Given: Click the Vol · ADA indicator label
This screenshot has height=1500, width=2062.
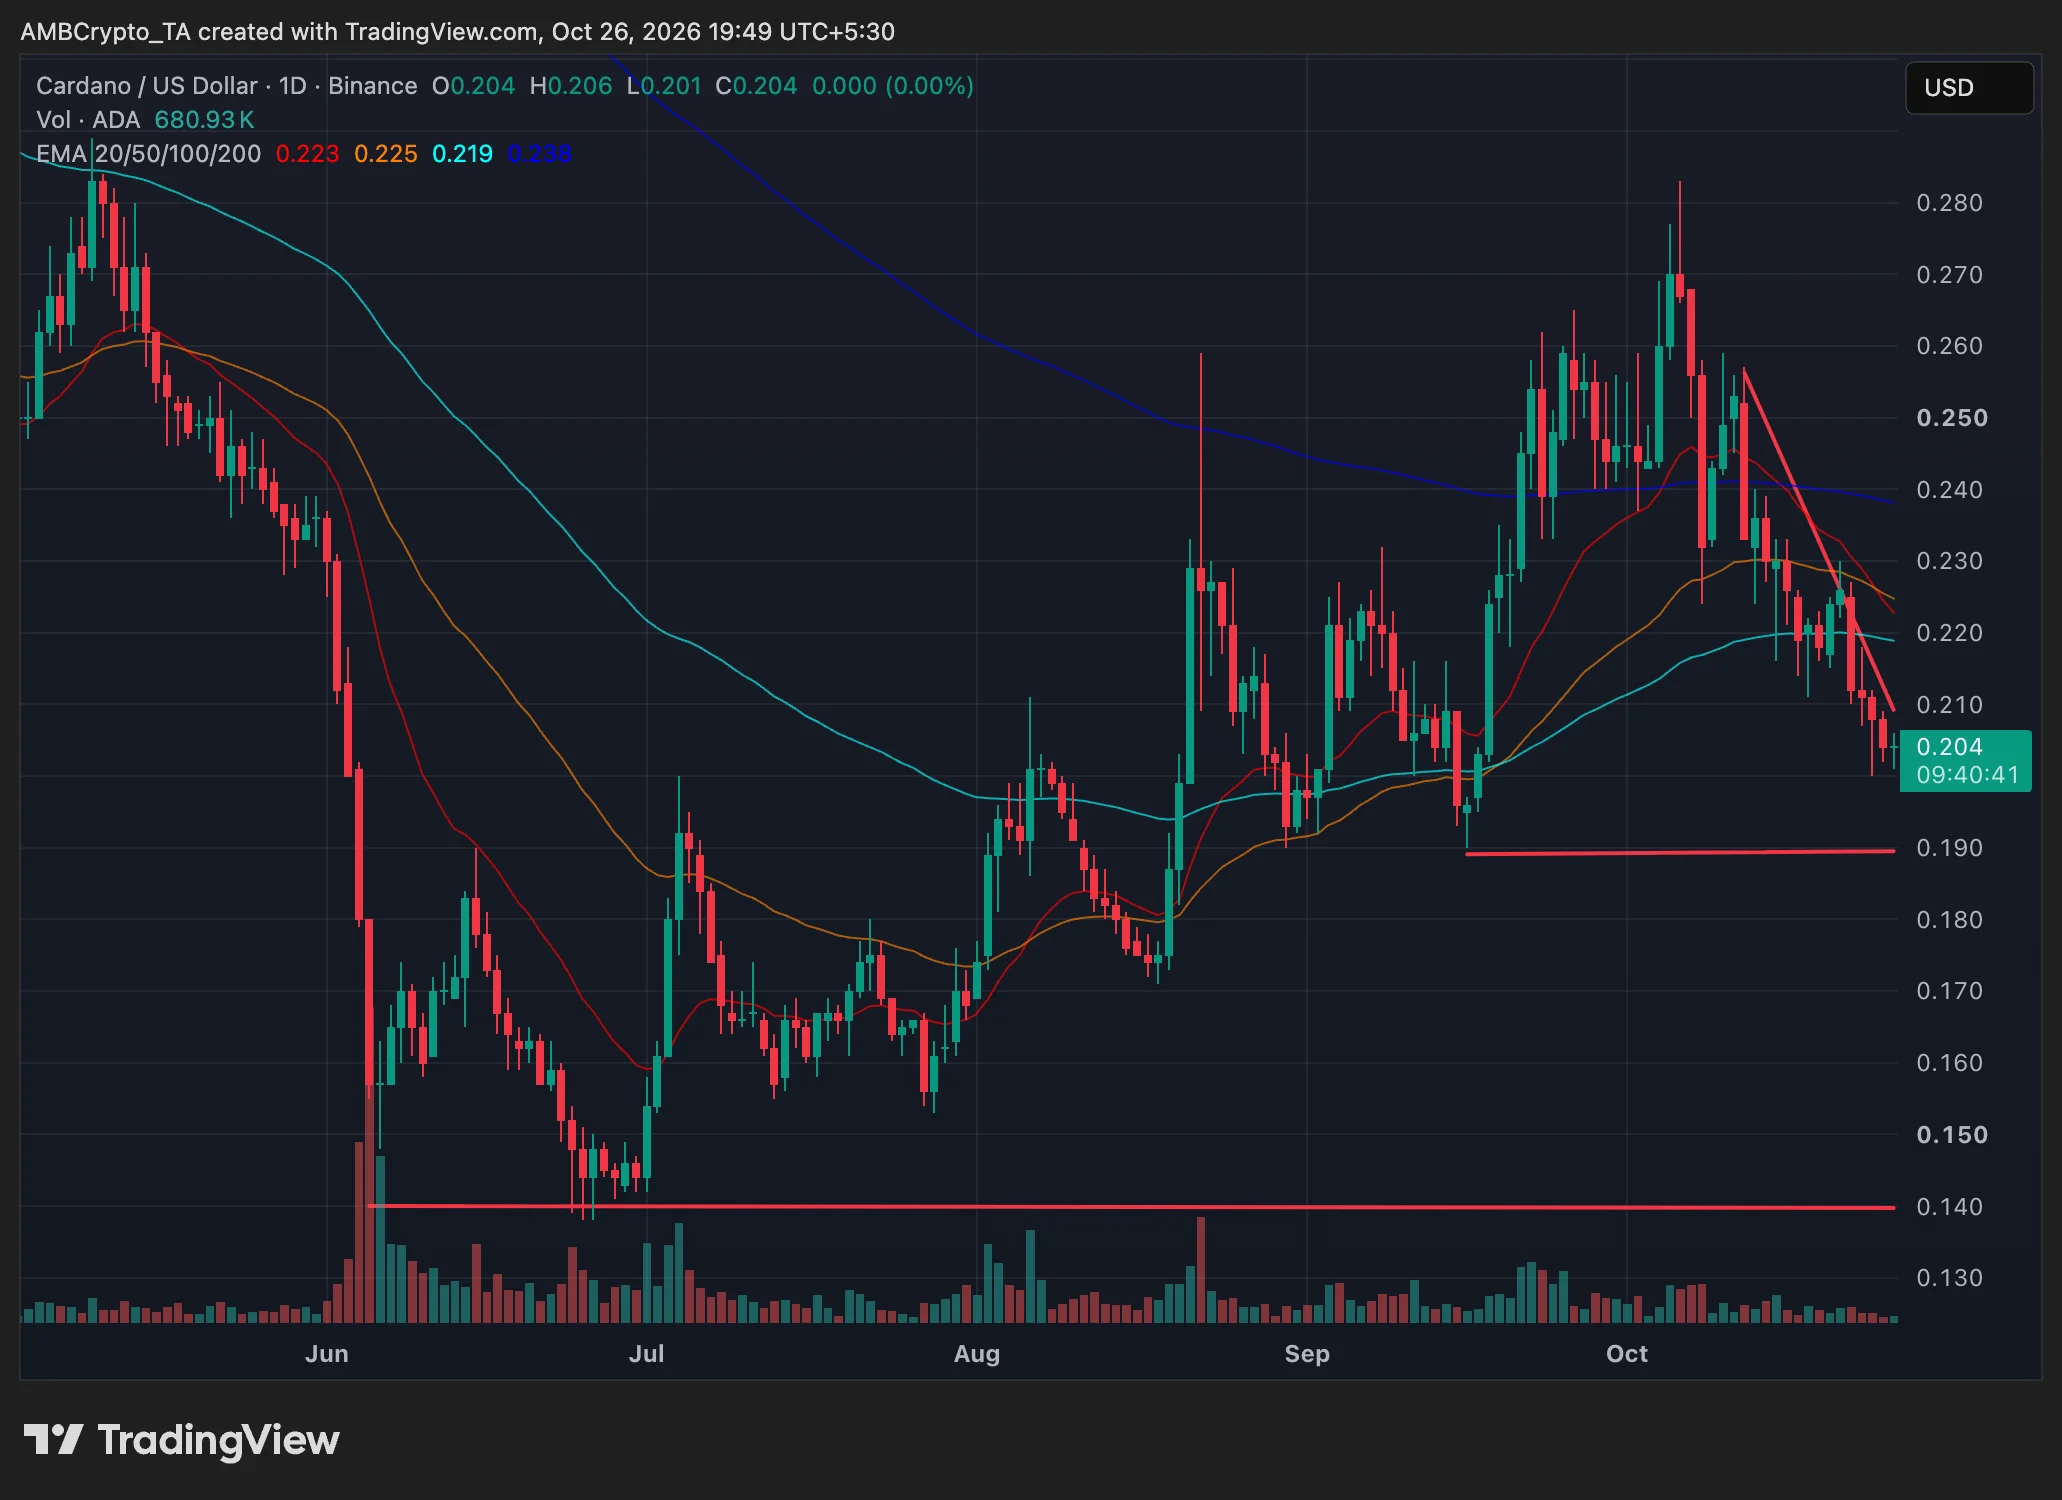Looking at the screenshot, I should [88, 120].
